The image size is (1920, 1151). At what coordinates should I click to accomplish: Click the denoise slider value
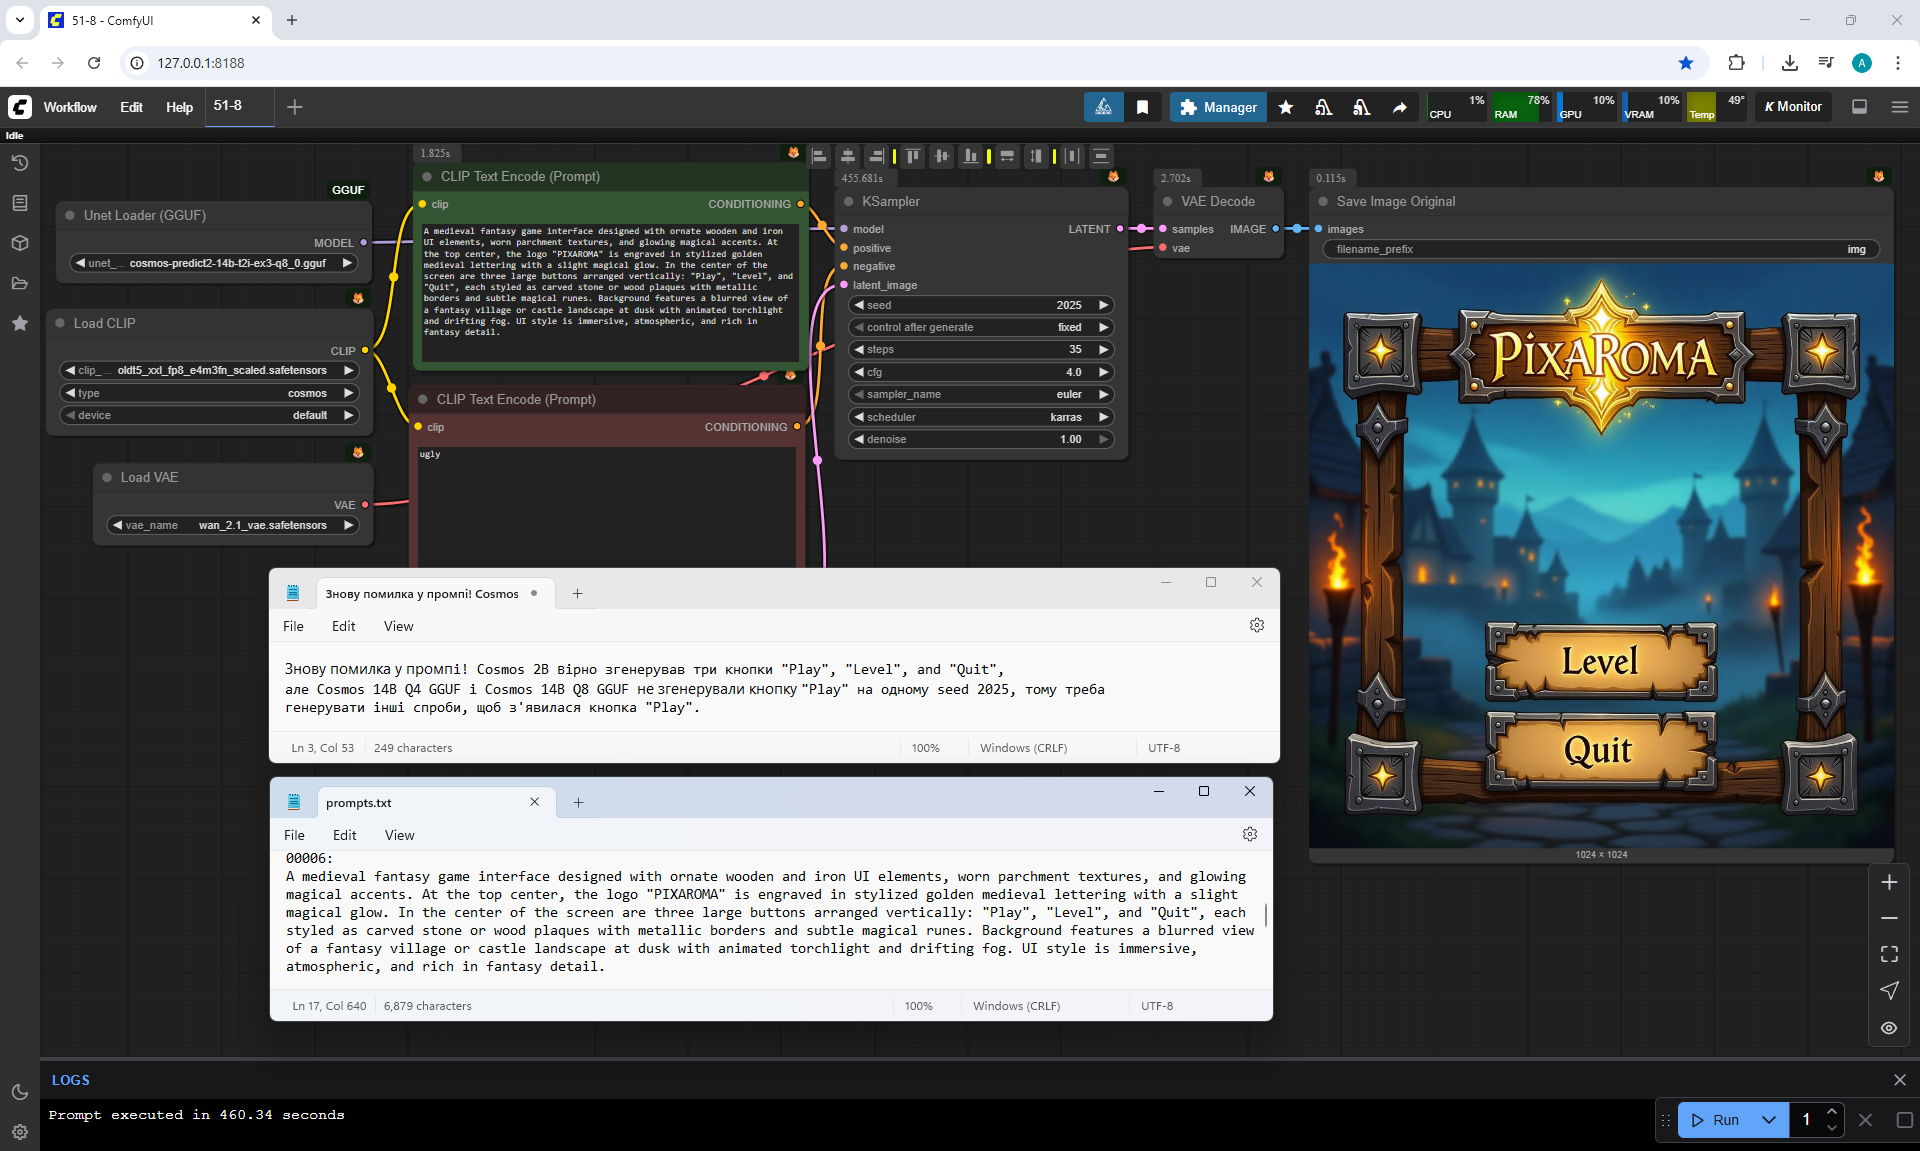[980, 439]
